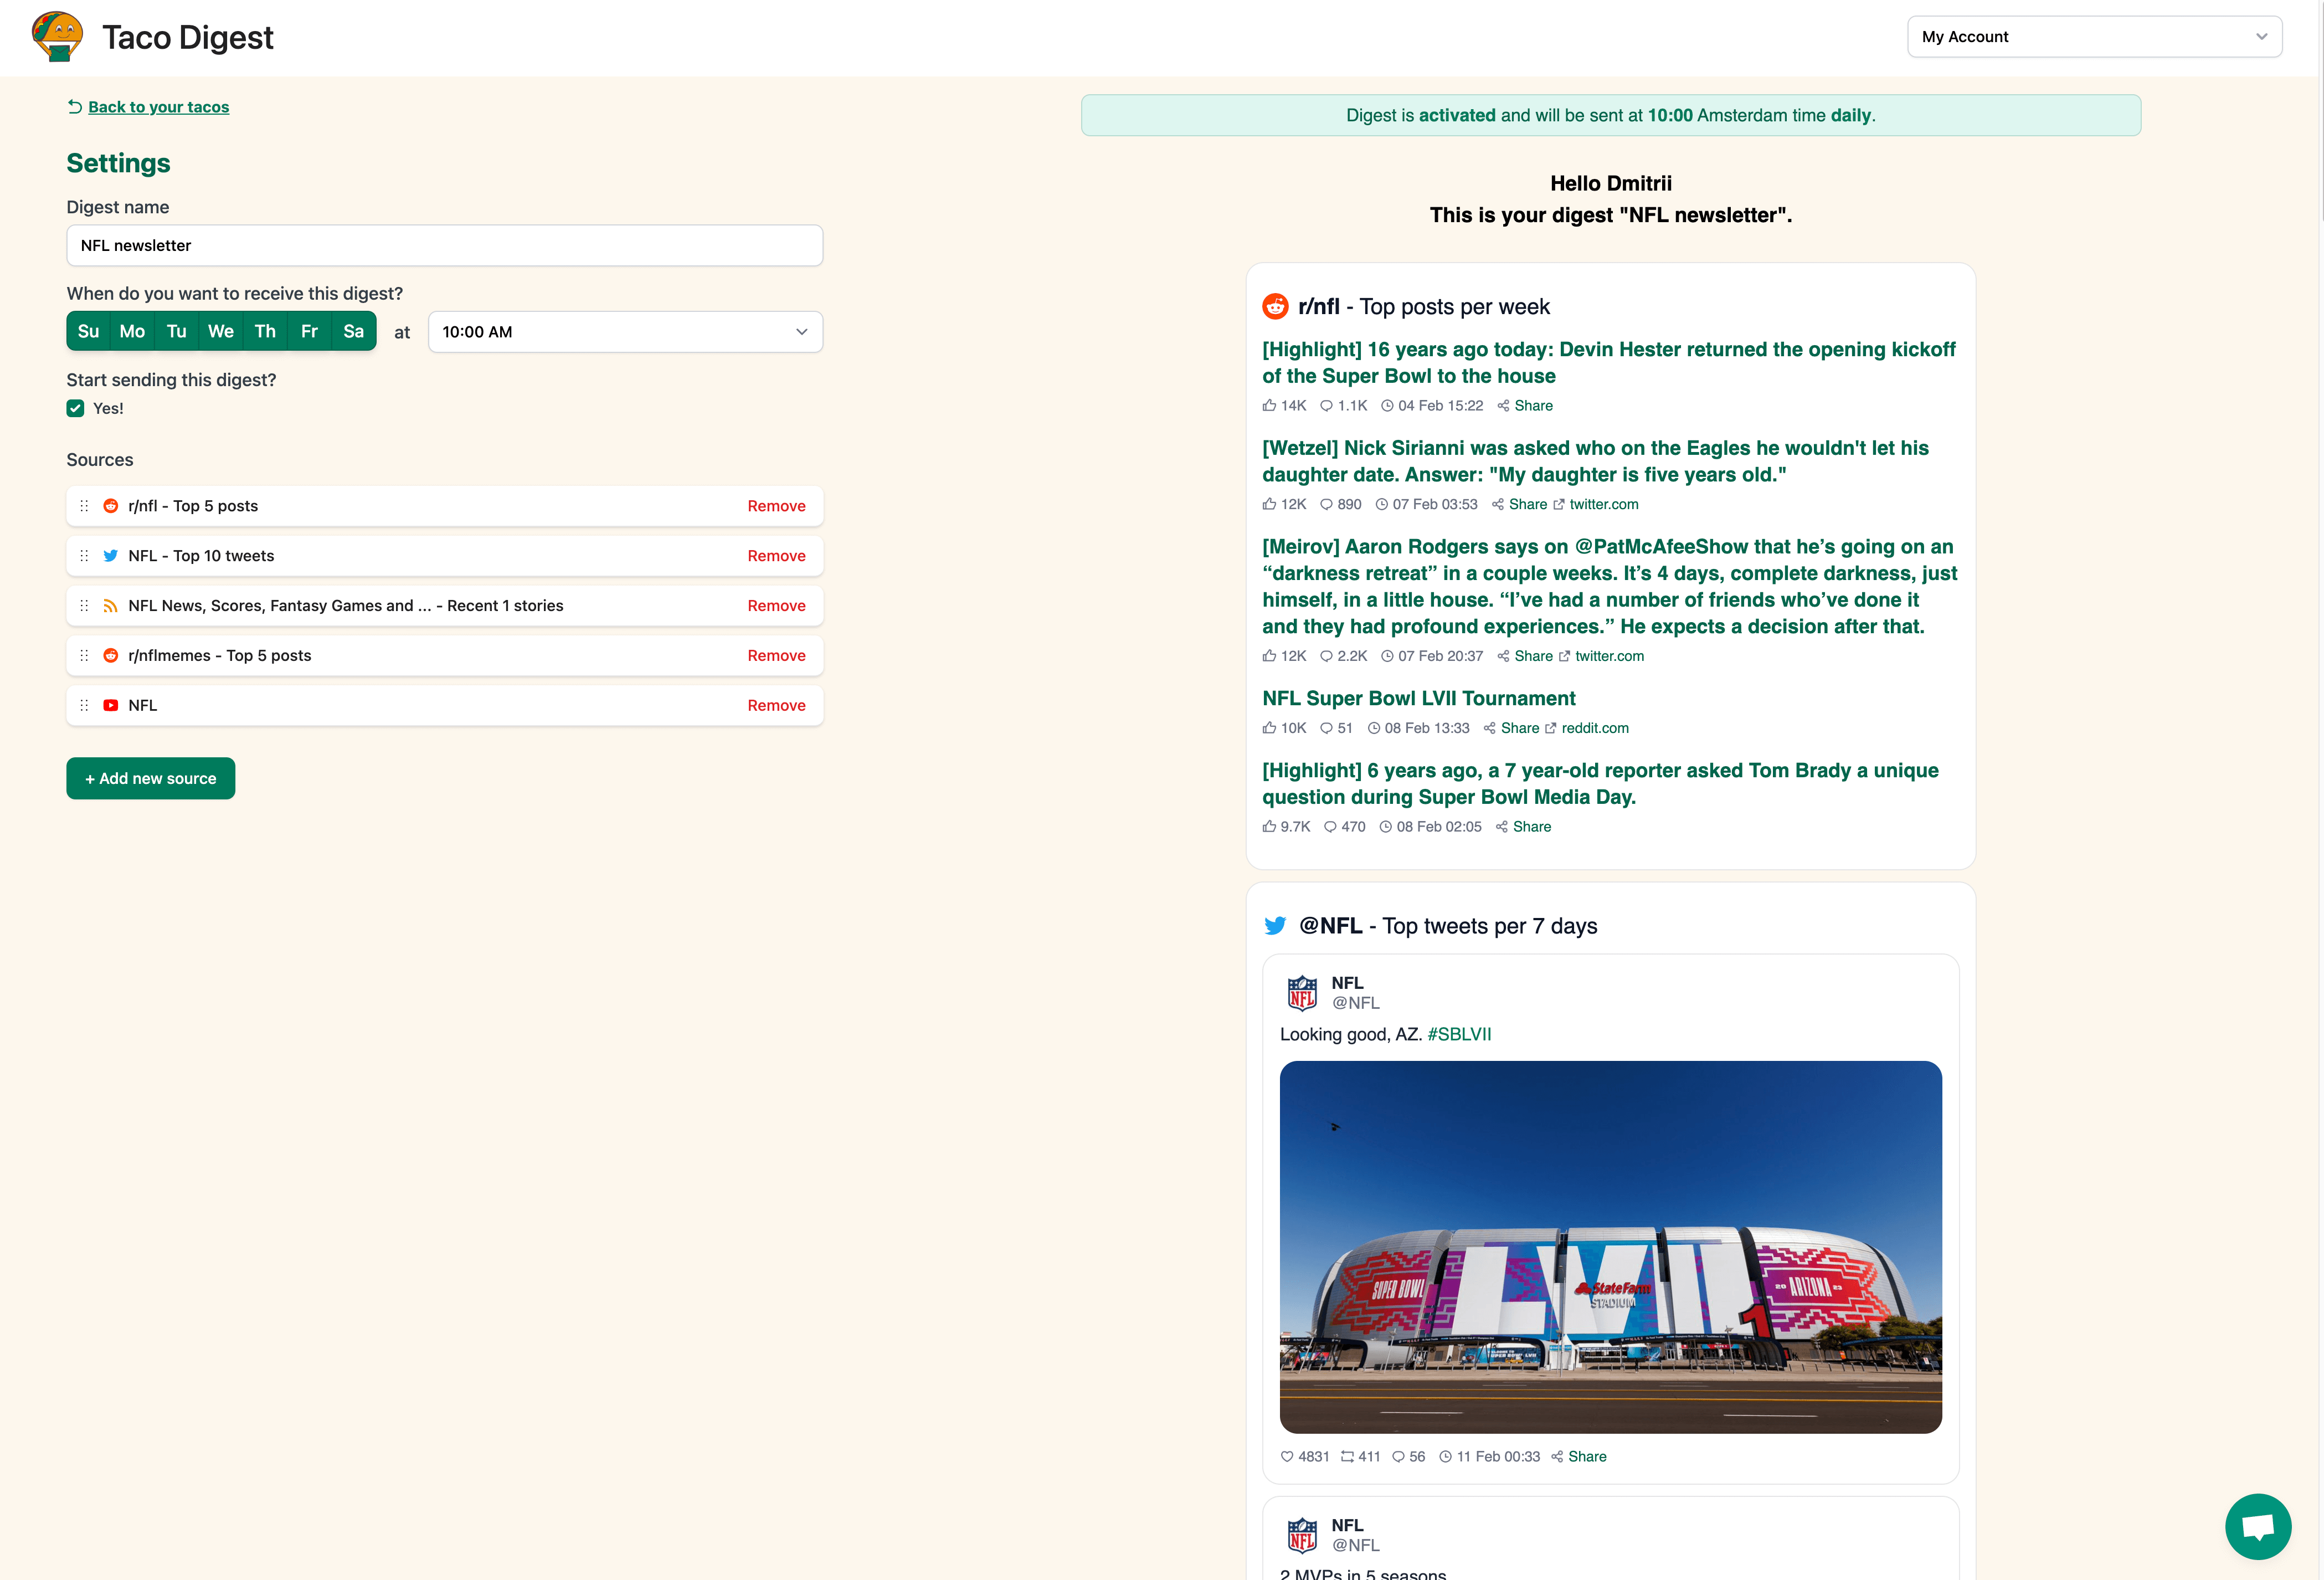
Task: Remove the NFL Top 10 tweets source
Action: coord(776,556)
